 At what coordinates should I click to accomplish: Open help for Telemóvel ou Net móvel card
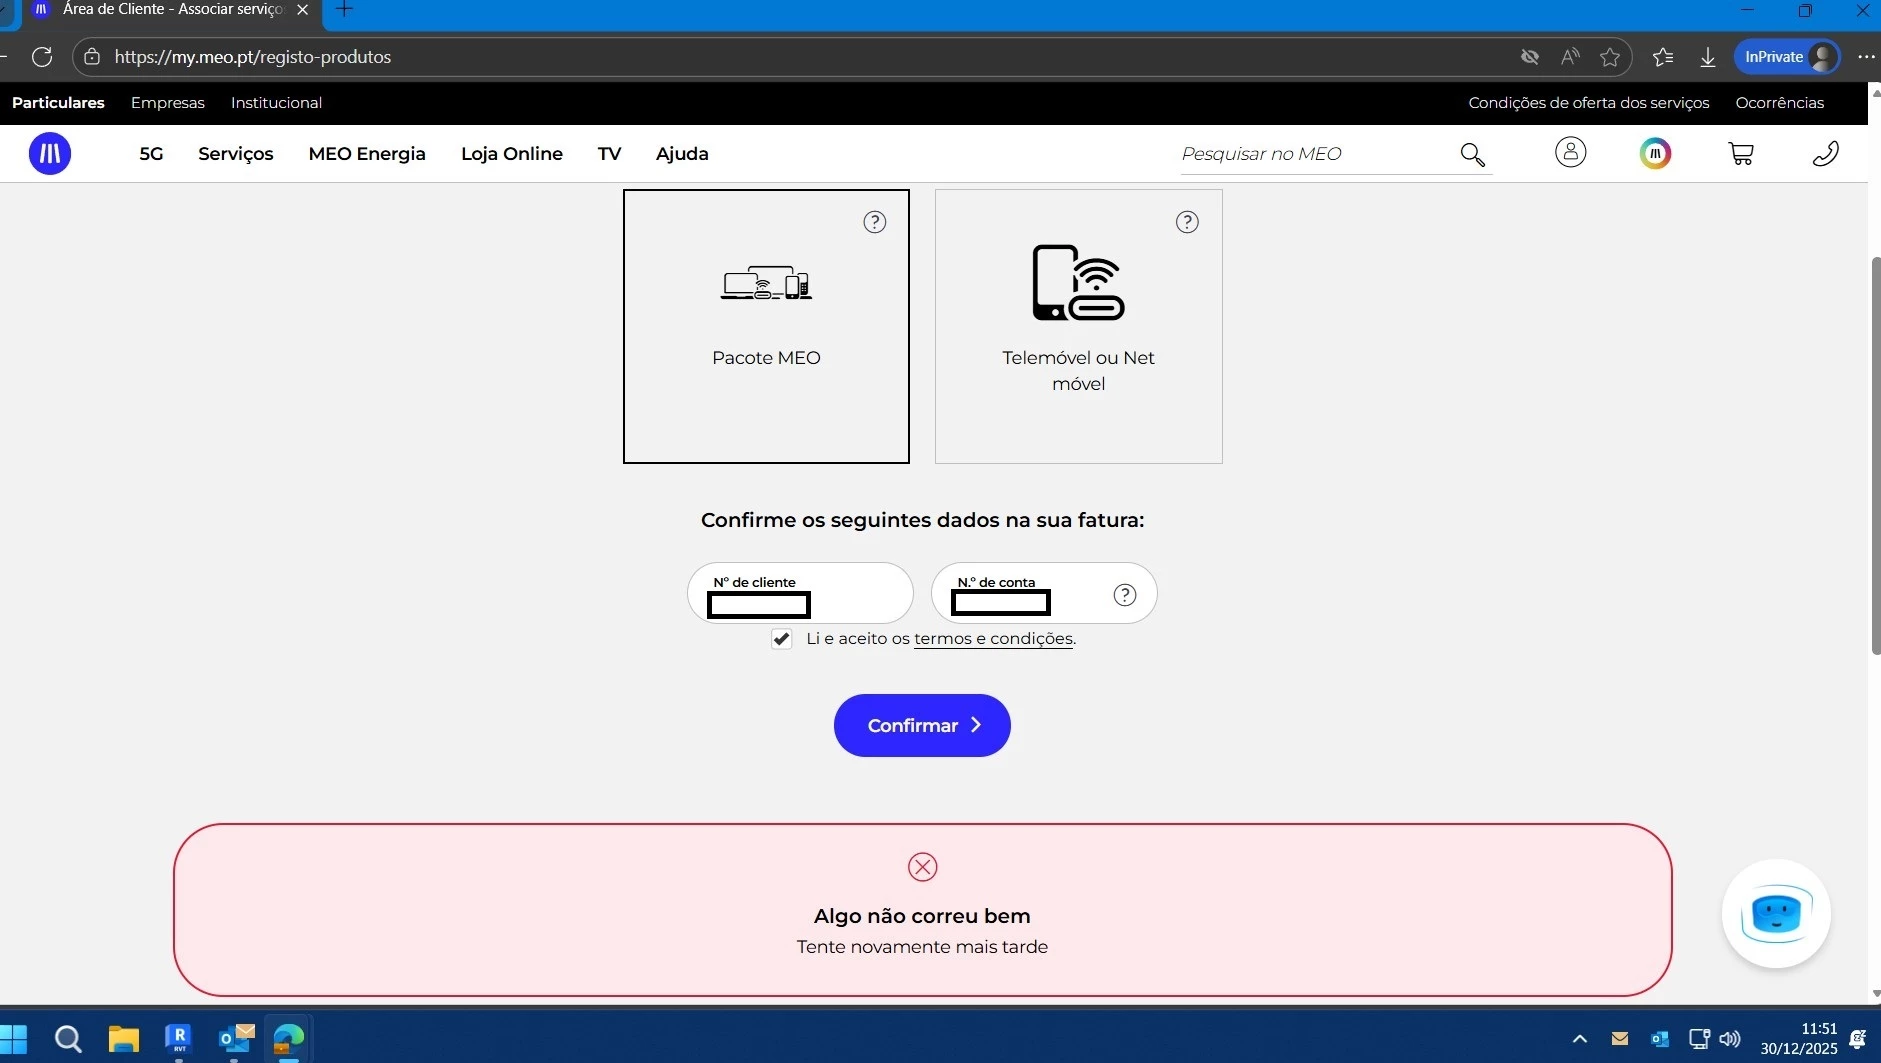click(x=1187, y=222)
